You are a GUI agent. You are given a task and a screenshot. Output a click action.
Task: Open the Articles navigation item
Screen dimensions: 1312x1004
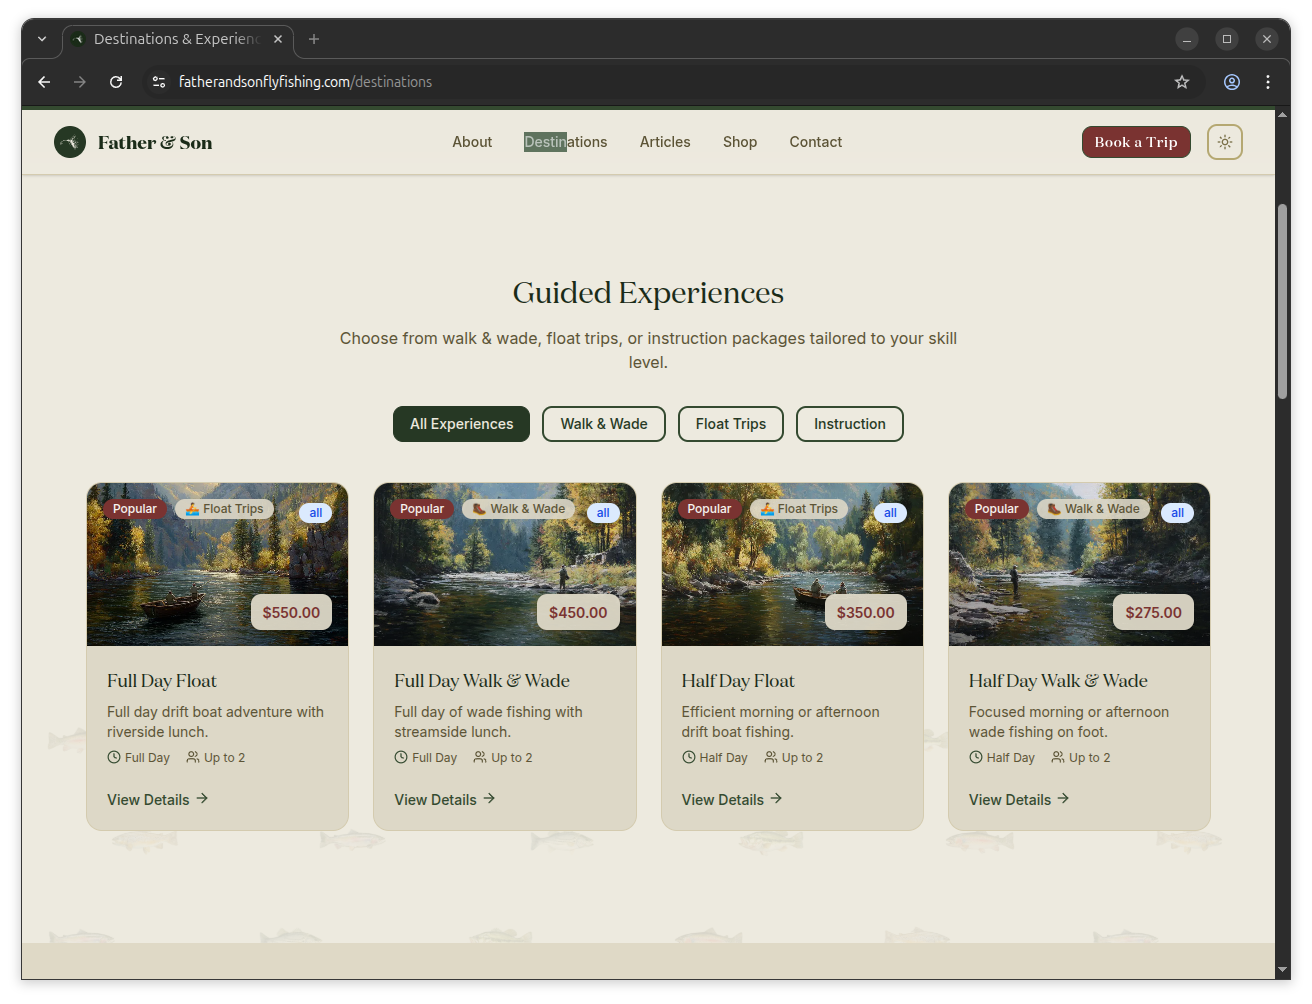point(664,142)
